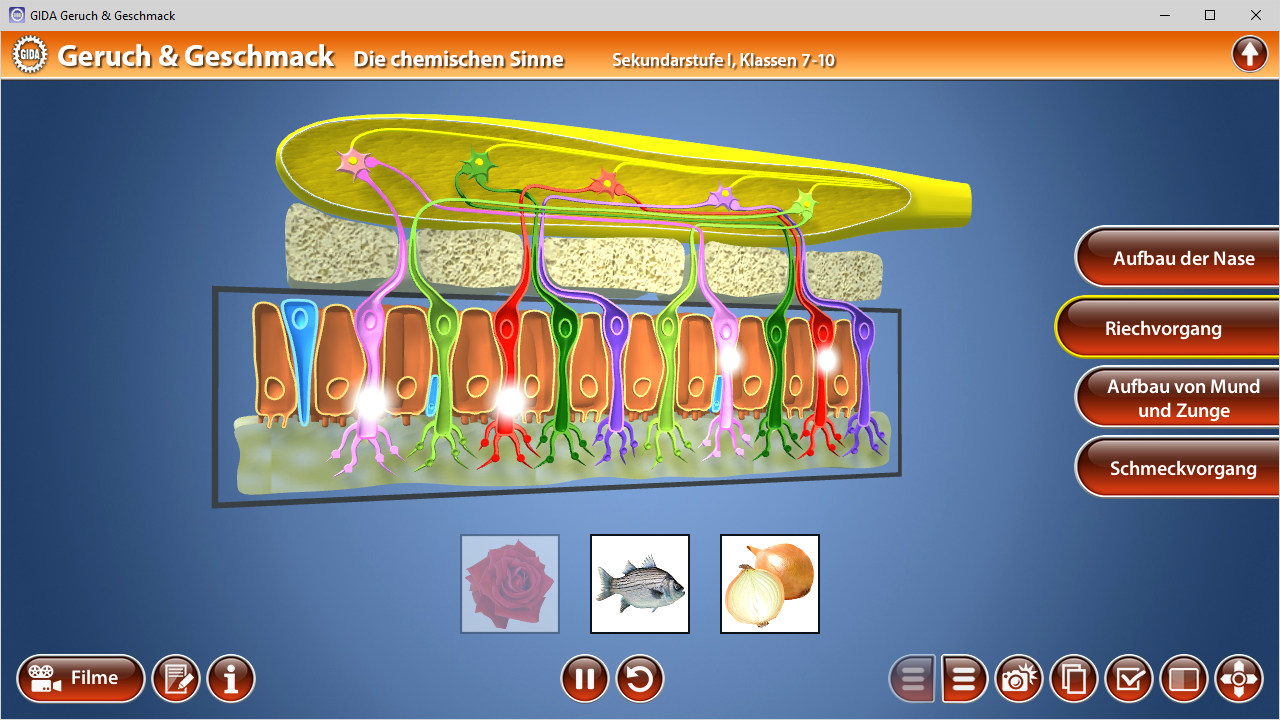The height and width of the screenshot is (720, 1280).
Task: Select the fish thumbnail
Action: coord(639,583)
